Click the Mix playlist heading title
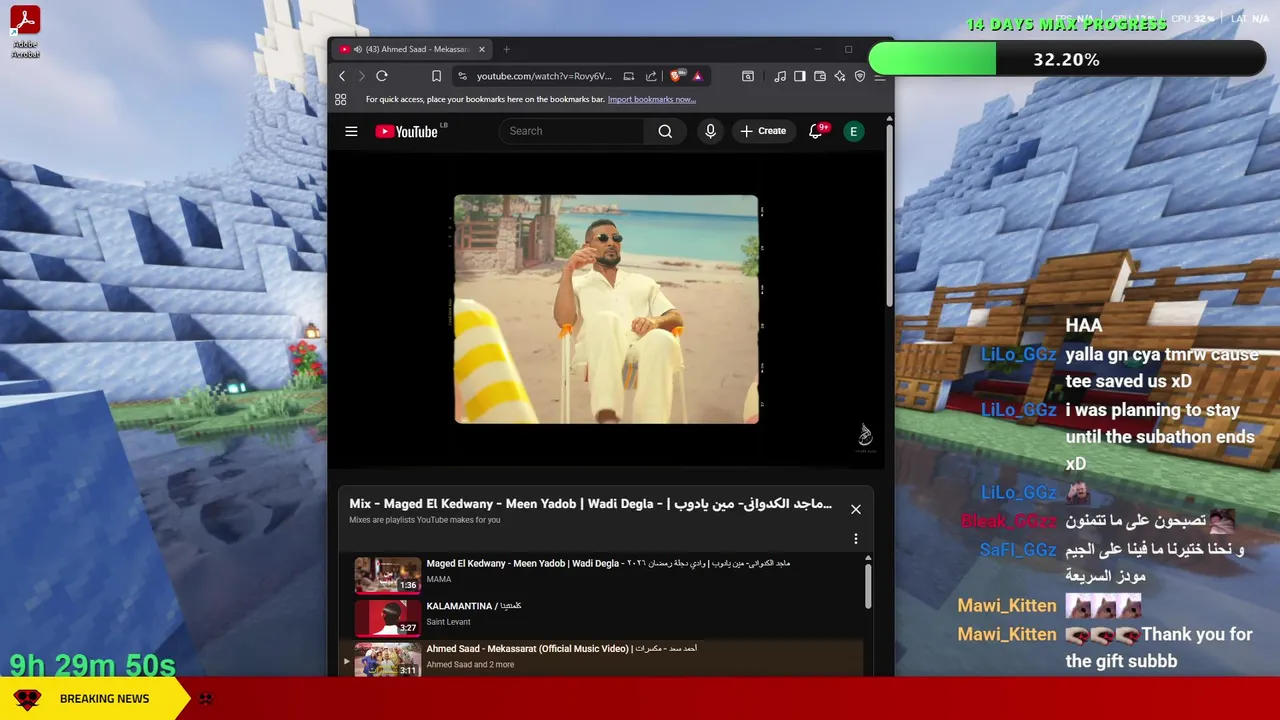The width and height of the screenshot is (1280, 720). tap(590, 504)
